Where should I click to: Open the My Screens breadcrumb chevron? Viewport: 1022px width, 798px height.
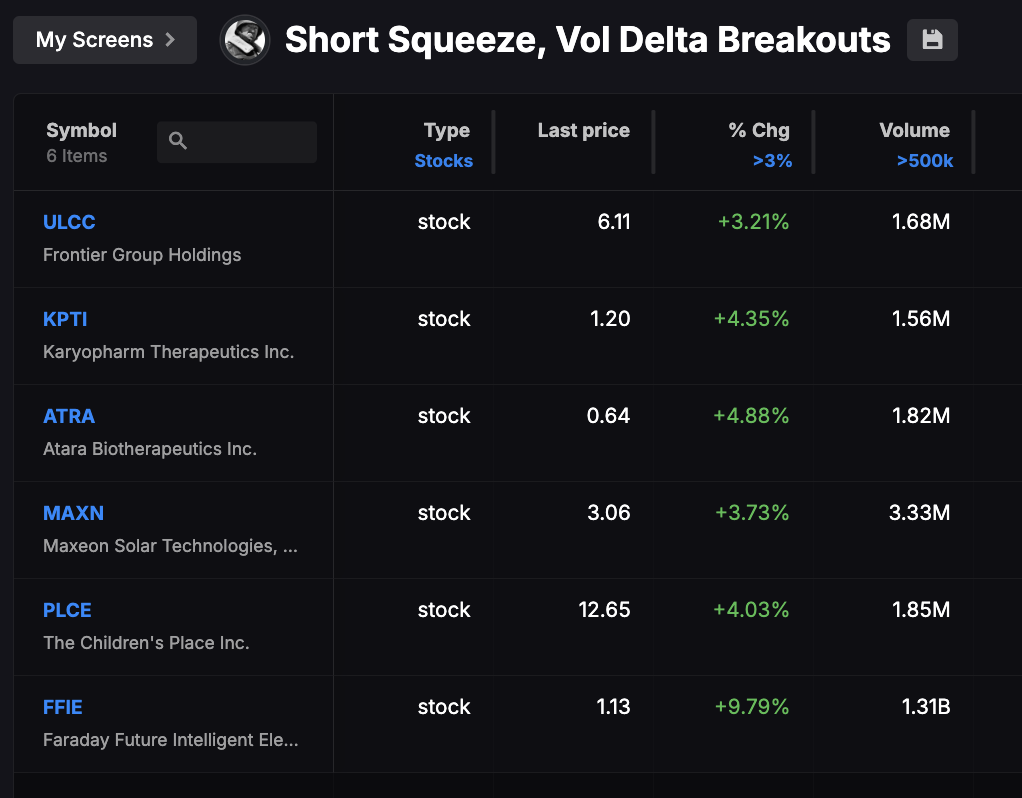[x=170, y=40]
